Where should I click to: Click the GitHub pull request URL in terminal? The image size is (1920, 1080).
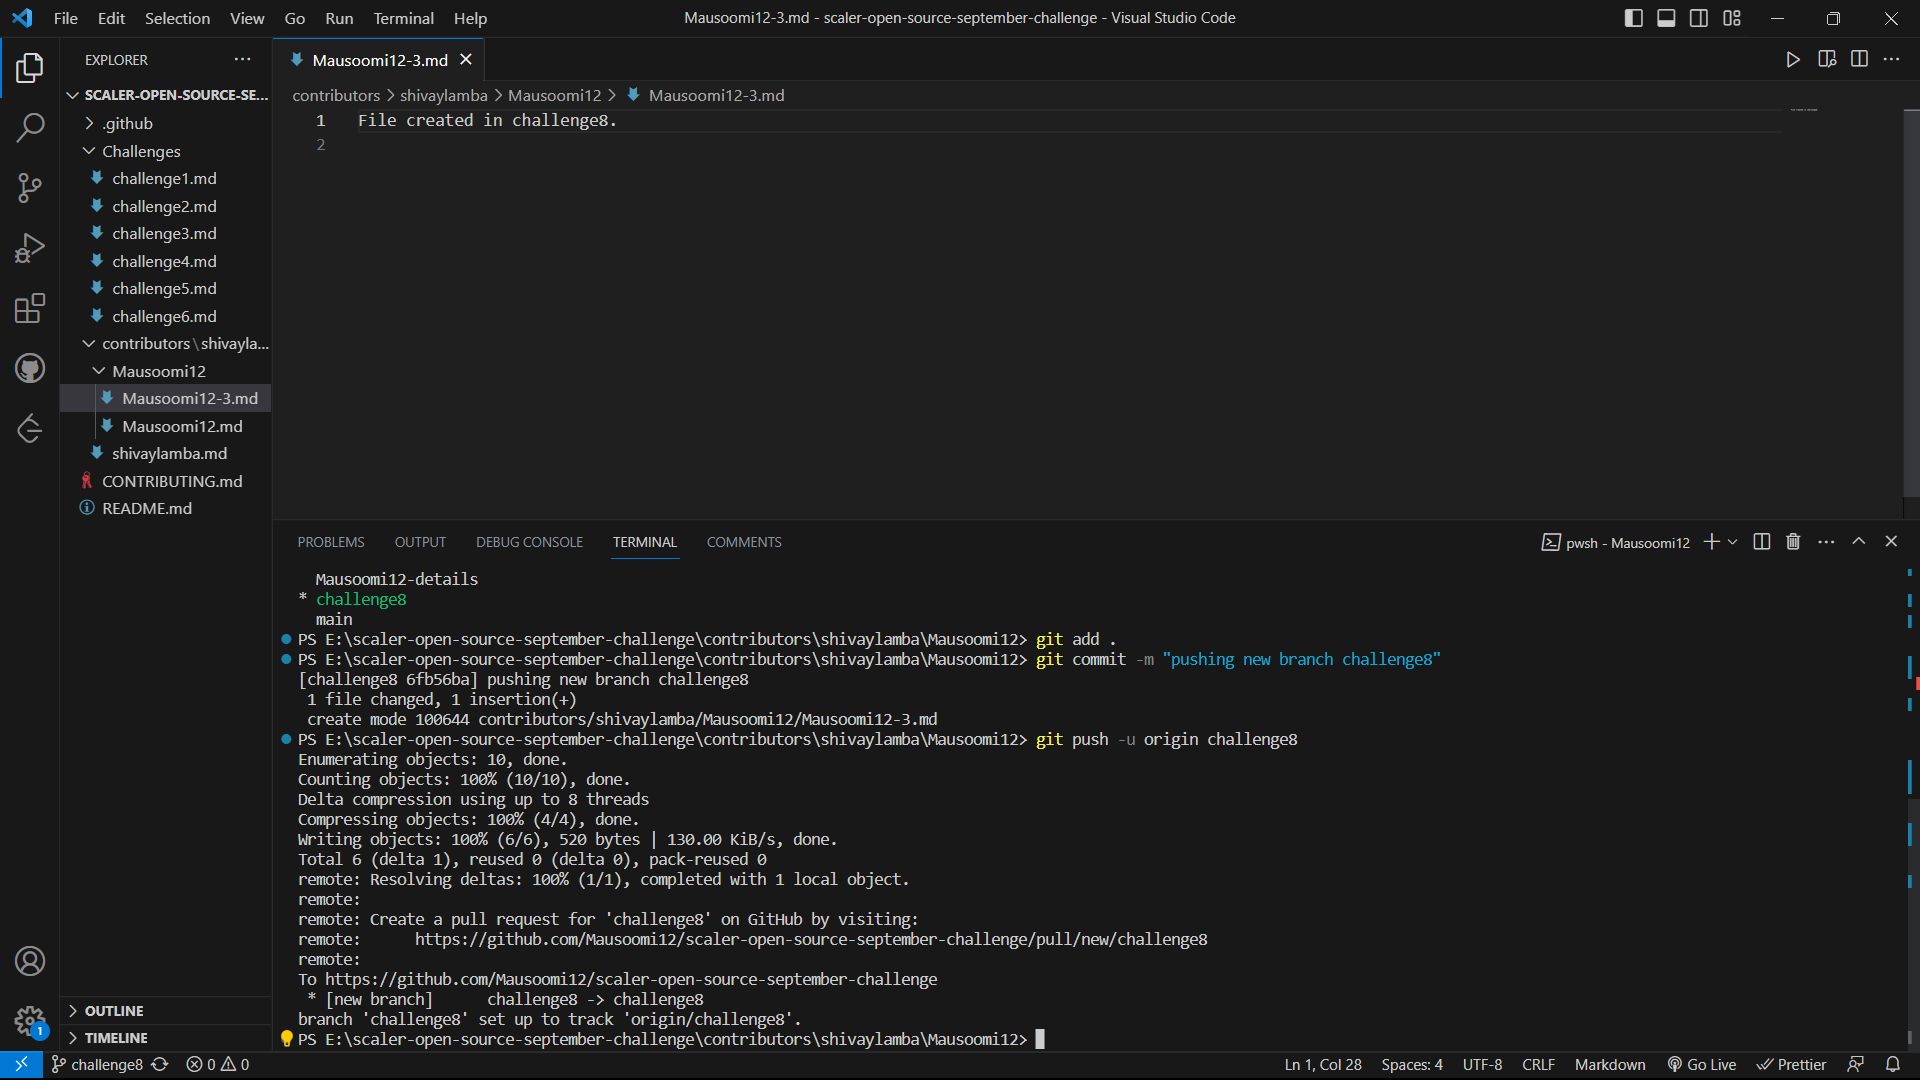click(x=812, y=939)
